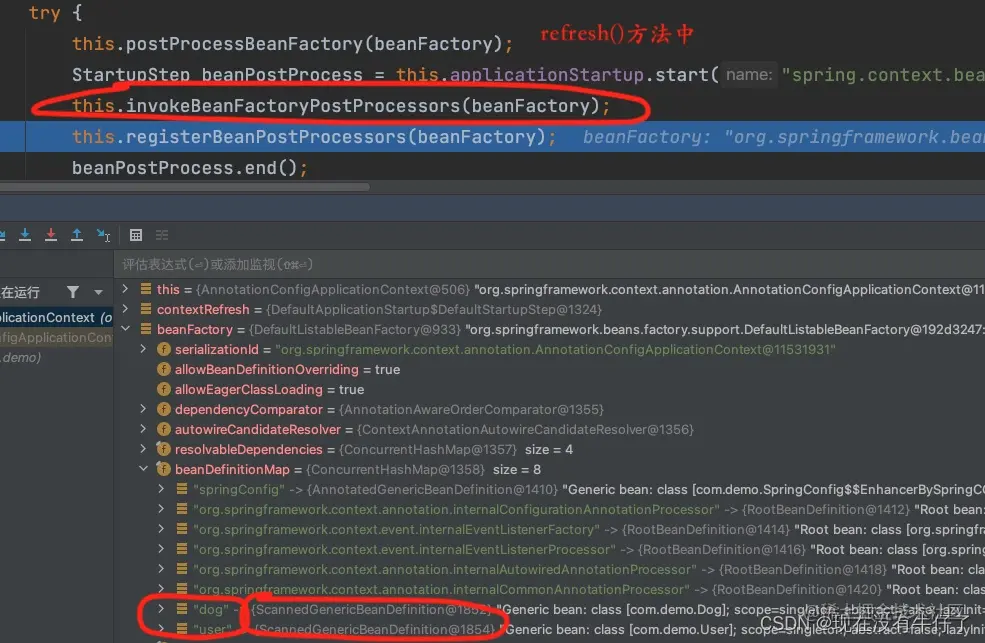Select allowBeanDefinitionOverriding = true row
Viewport: 985px width, 643px height.
click(x=550, y=369)
